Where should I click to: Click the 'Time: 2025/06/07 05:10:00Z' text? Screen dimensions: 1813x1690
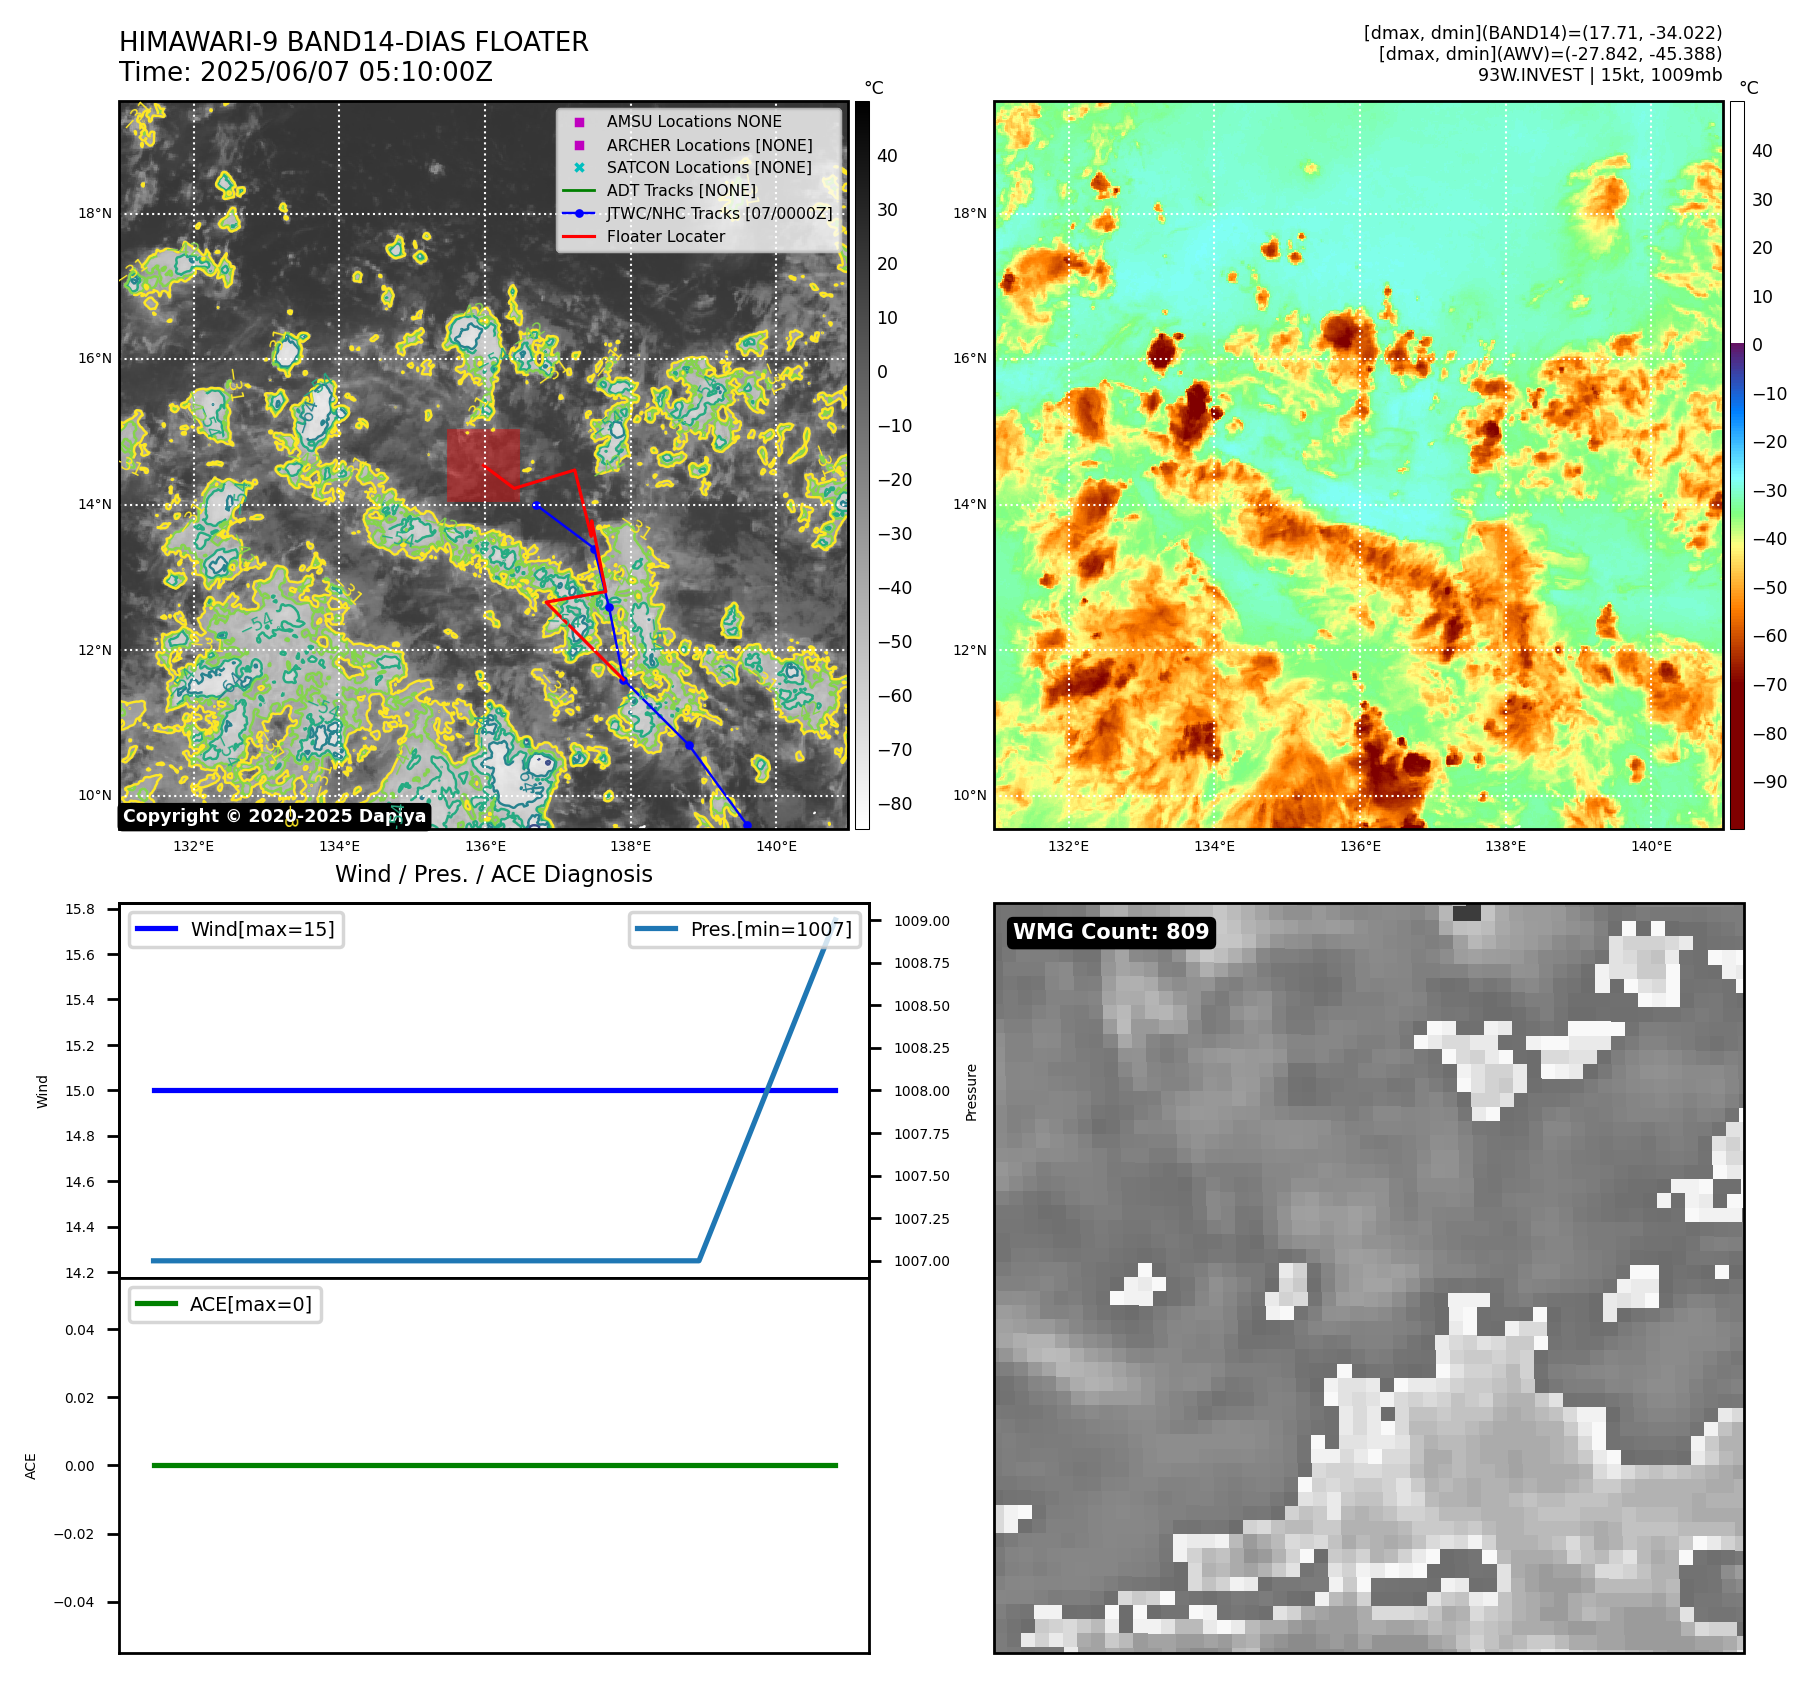pyautogui.click(x=306, y=72)
